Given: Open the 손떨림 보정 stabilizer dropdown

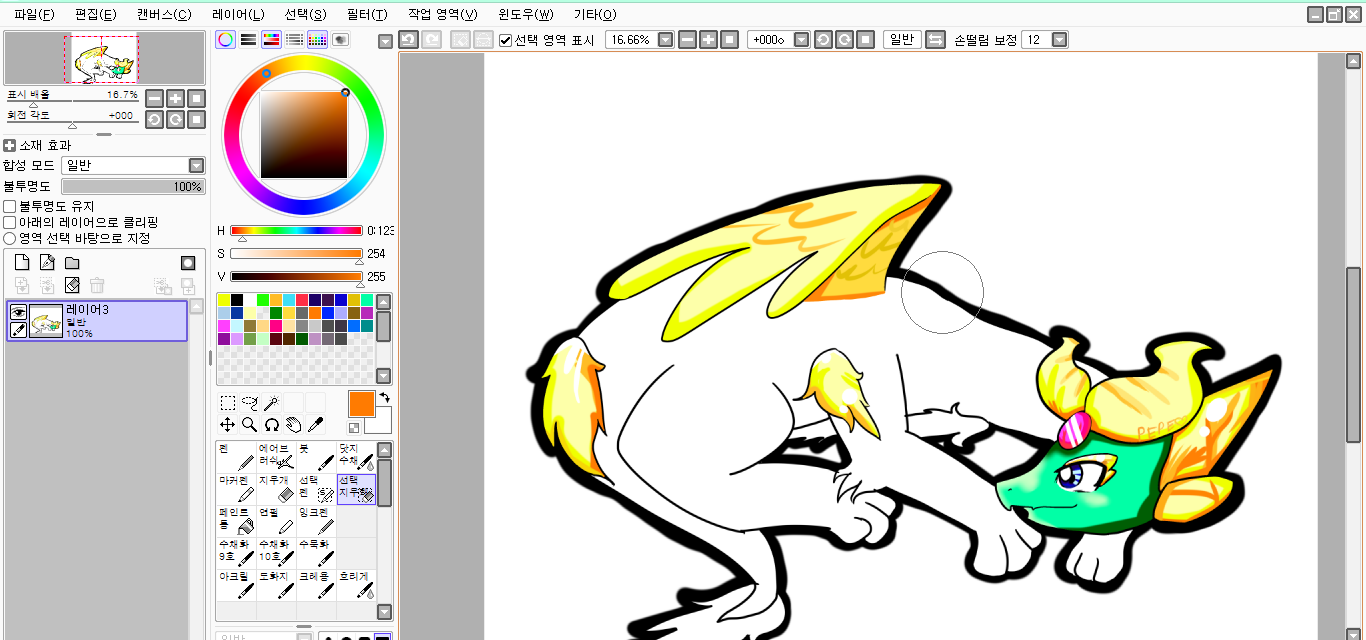Looking at the screenshot, I should 1060,40.
